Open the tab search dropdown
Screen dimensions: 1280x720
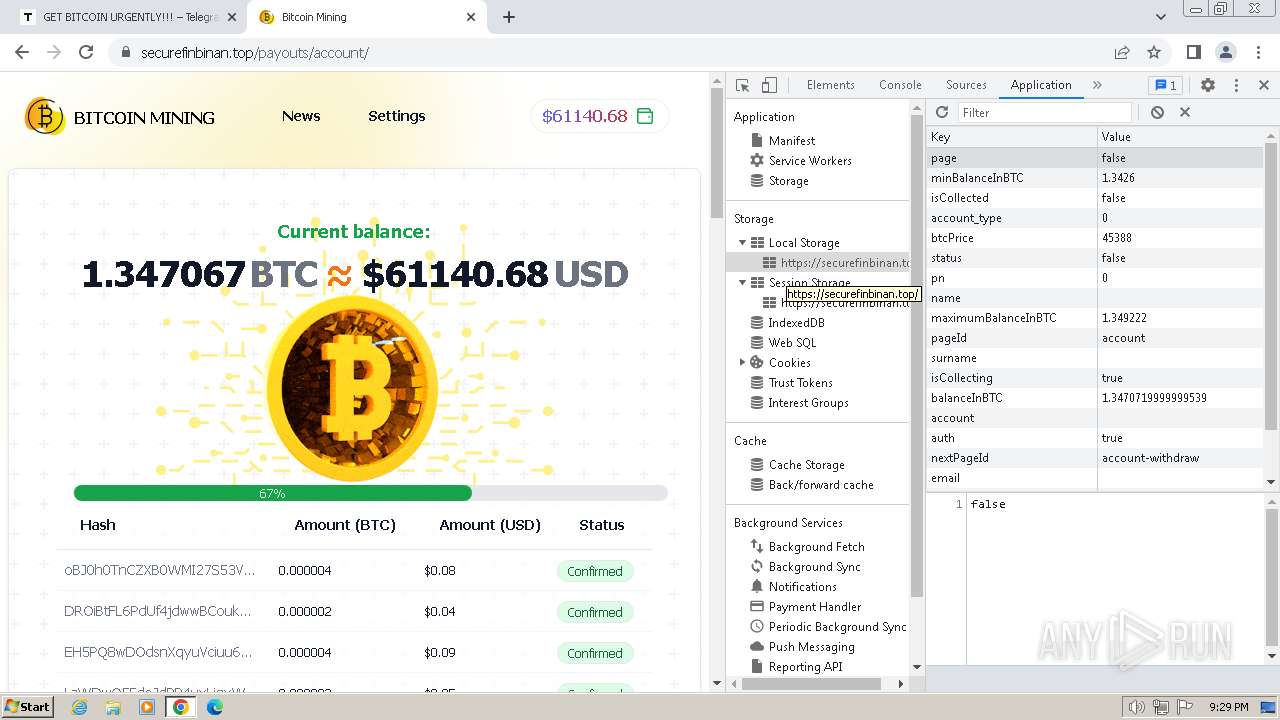[1161, 17]
